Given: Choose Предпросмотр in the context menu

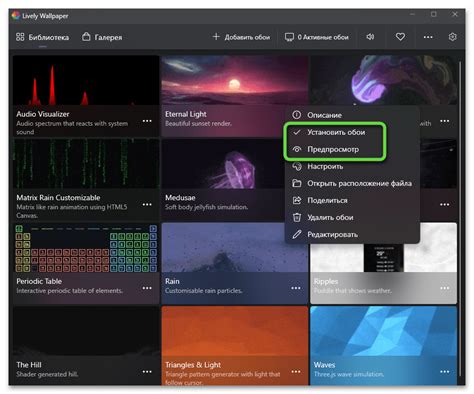Looking at the screenshot, I should 352,149.
